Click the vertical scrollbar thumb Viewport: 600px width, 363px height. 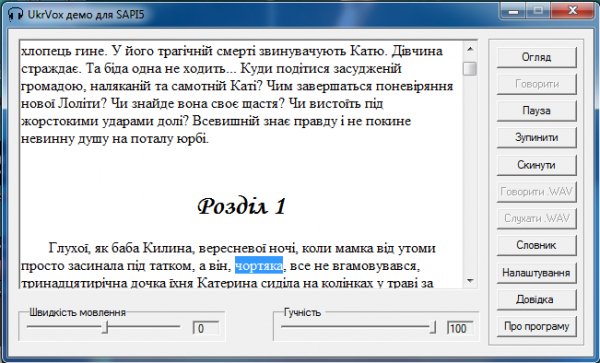(470, 69)
